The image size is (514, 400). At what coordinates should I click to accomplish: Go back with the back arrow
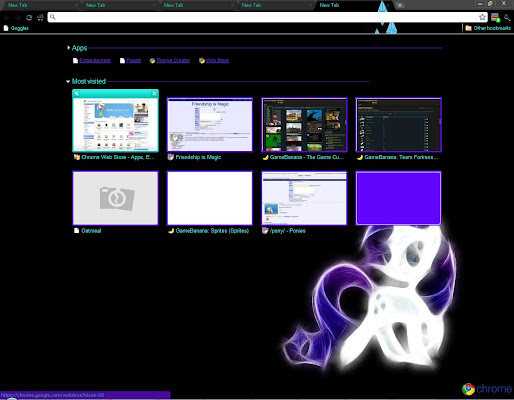point(7,17)
